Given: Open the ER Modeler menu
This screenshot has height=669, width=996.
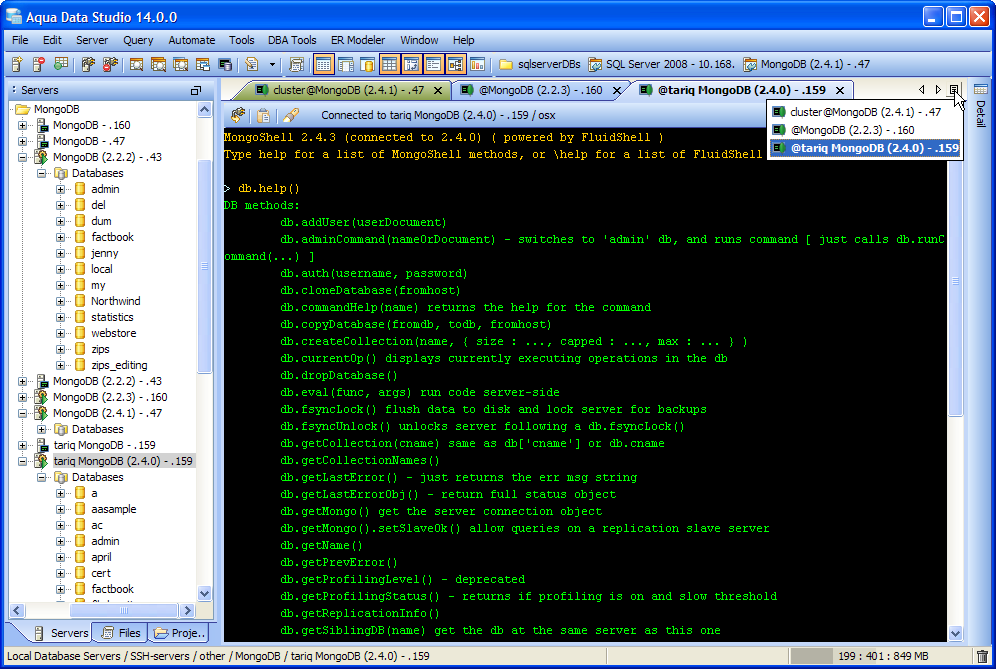Looking at the screenshot, I should (358, 40).
